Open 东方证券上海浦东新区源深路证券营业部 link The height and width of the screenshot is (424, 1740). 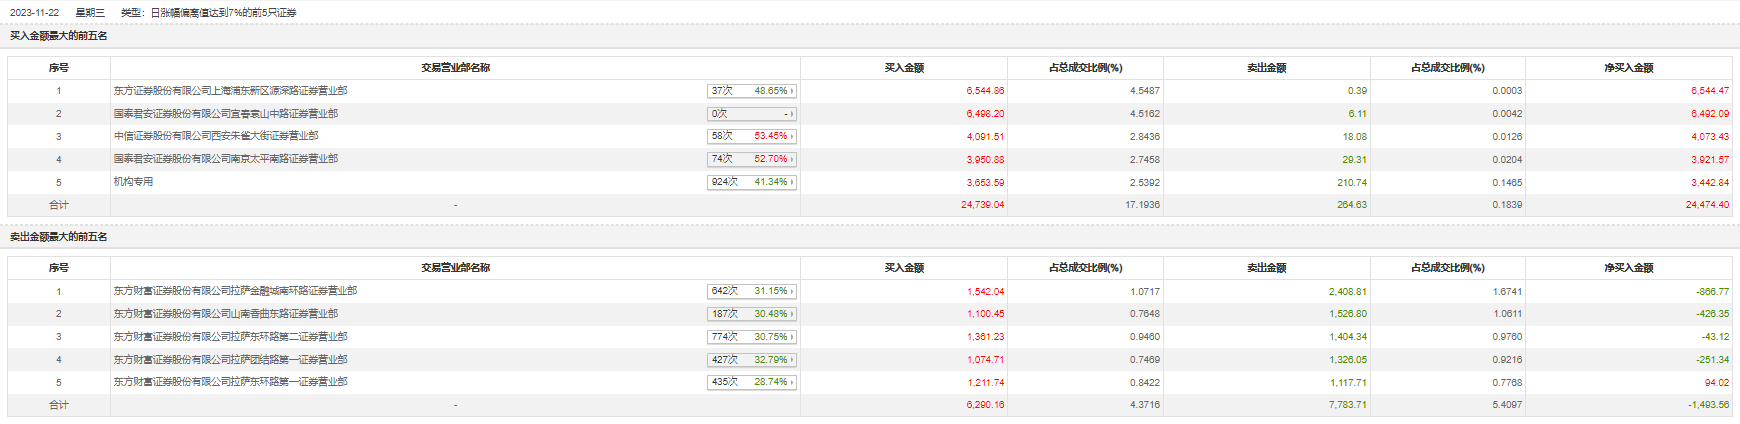point(230,91)
